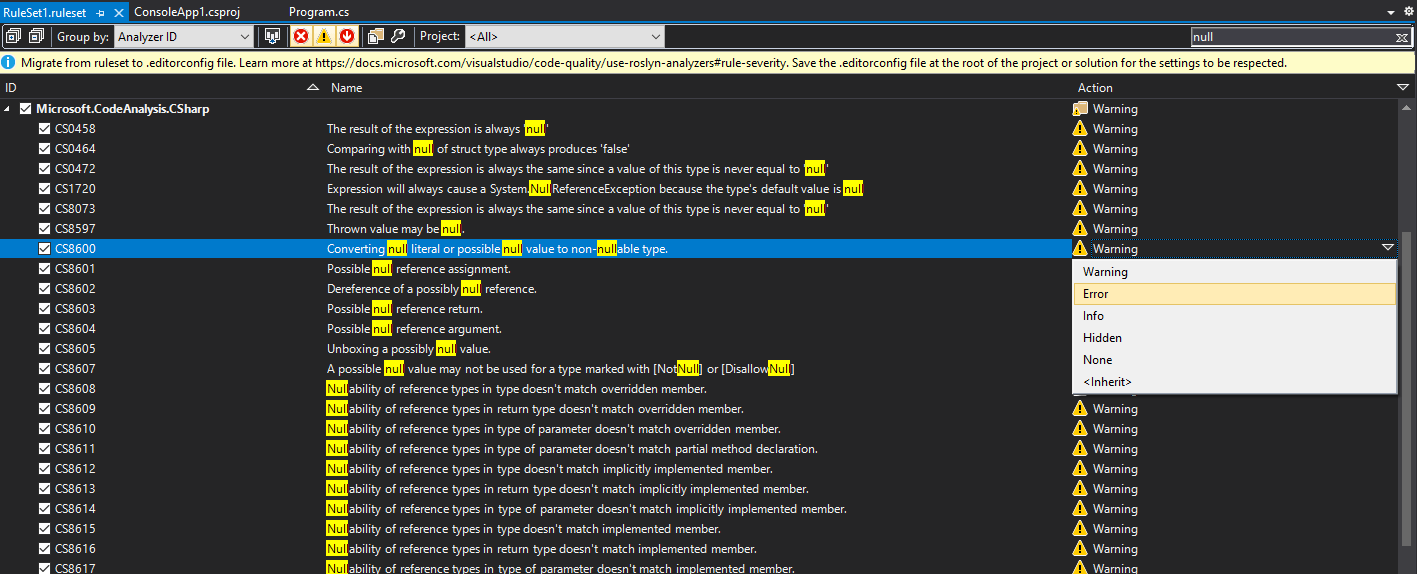Open the Project <All> dropdown

pos(564,36)
